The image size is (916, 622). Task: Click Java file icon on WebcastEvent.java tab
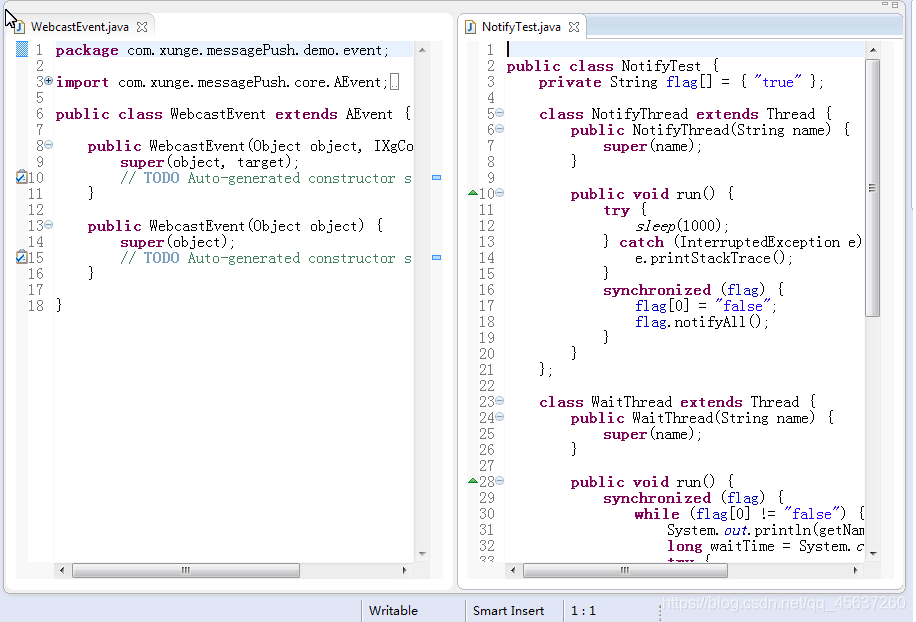[20, 27]
